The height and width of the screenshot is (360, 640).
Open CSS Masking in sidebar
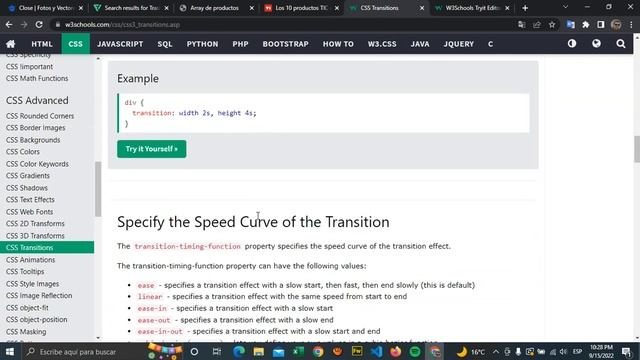pyautogui.click(x=26, y=332)
